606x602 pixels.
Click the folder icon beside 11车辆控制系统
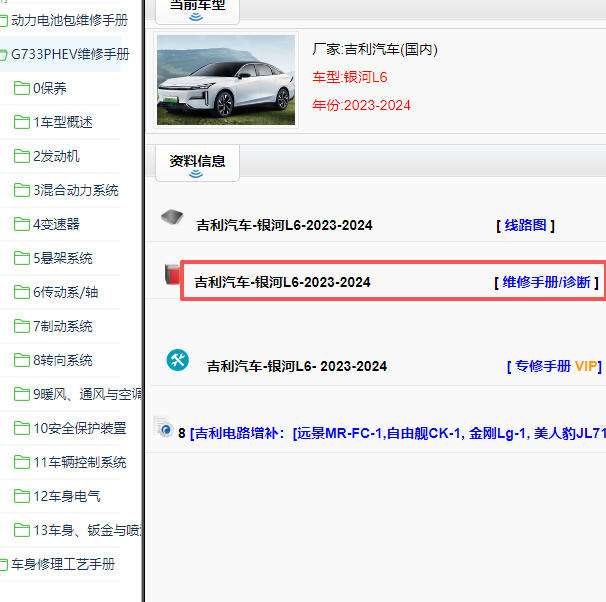pos(22,462)
